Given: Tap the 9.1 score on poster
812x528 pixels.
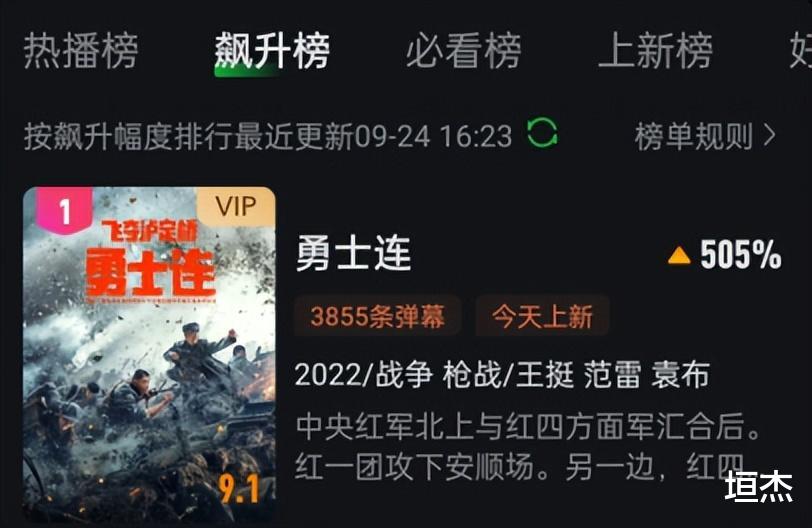Looking at the screenshot, I should pos(239,489).
